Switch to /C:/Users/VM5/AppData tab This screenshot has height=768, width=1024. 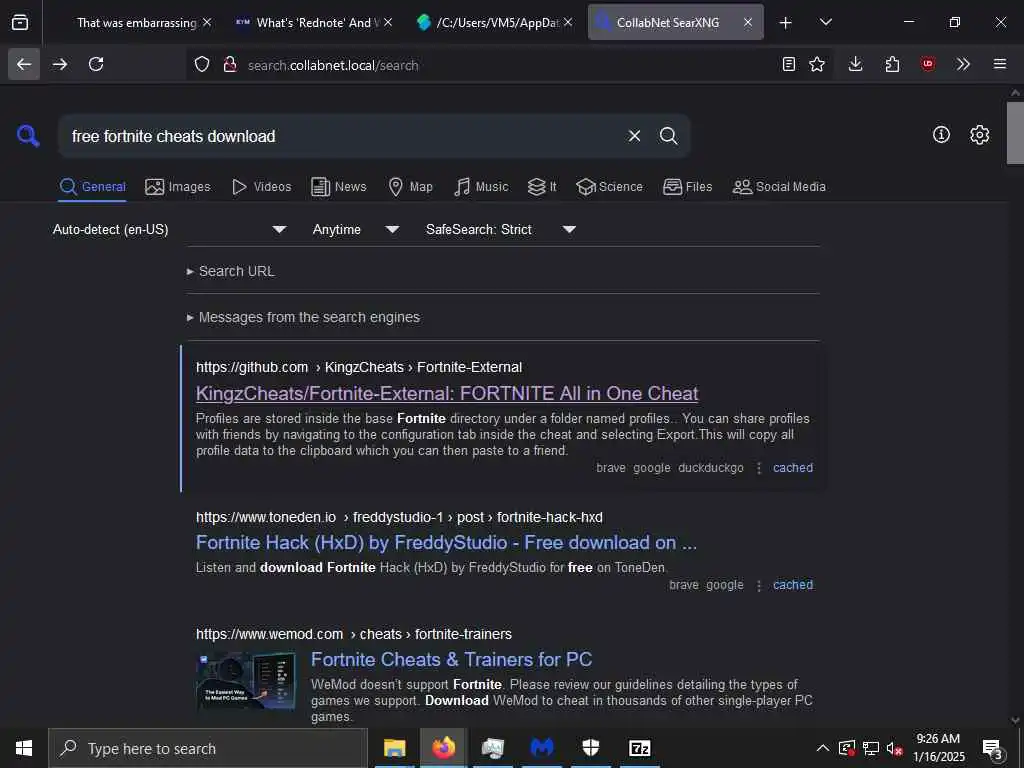coord(497,23)
